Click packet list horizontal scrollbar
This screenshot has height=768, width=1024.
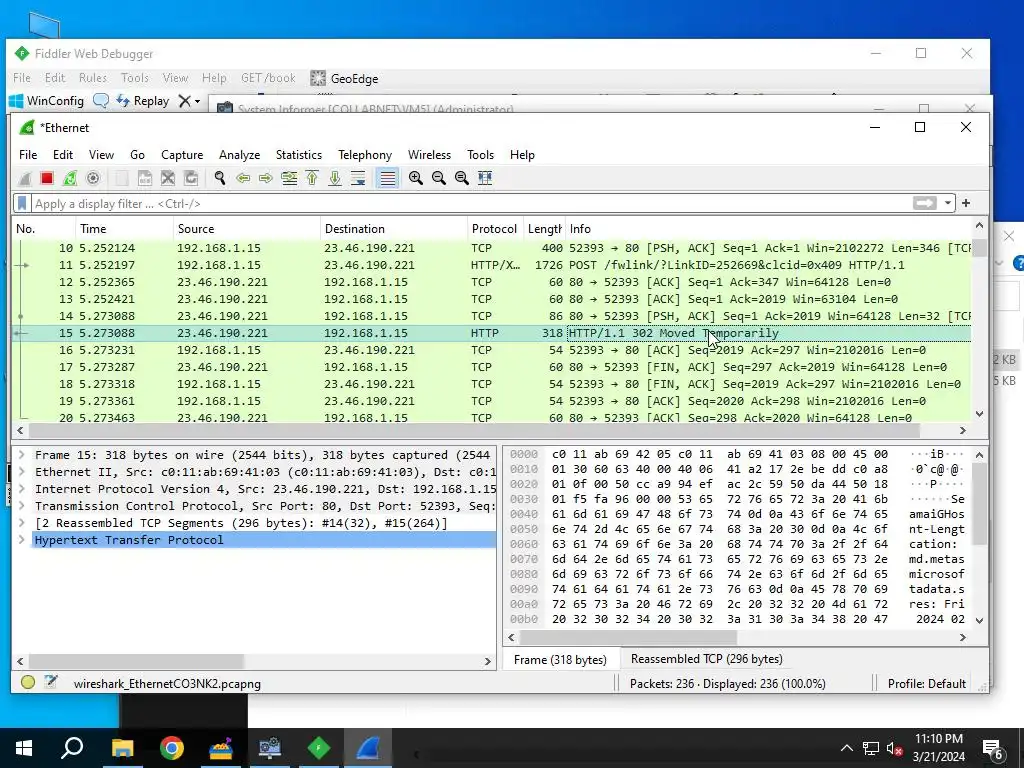pyautogui.click(x=473, y=430)
